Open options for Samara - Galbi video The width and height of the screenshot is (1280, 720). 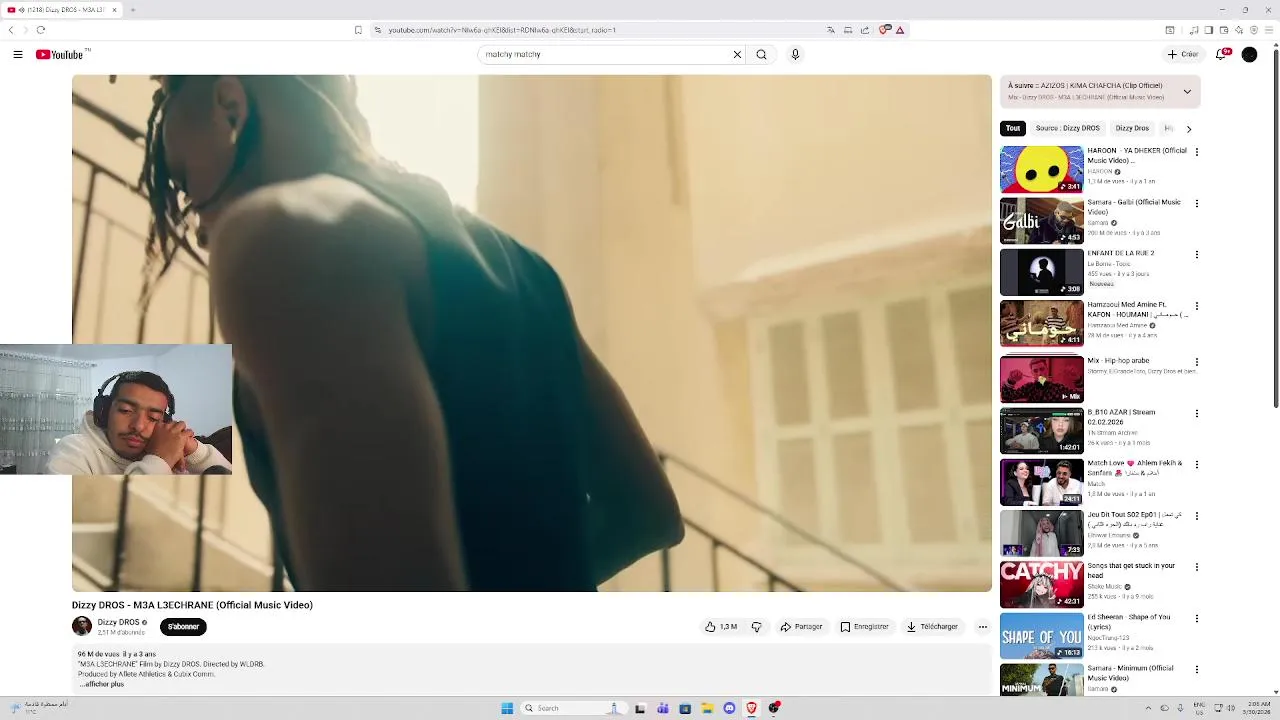[1196, 203]
